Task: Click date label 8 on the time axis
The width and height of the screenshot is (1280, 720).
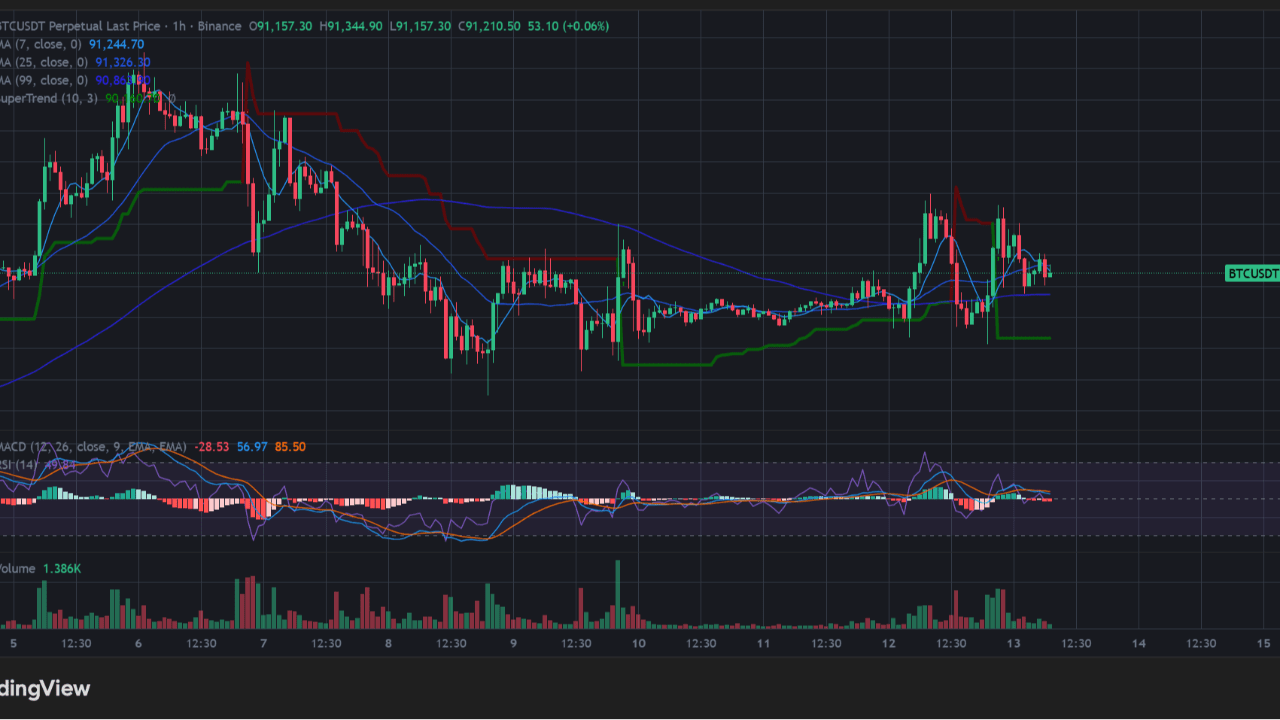Action: point(388,643)
